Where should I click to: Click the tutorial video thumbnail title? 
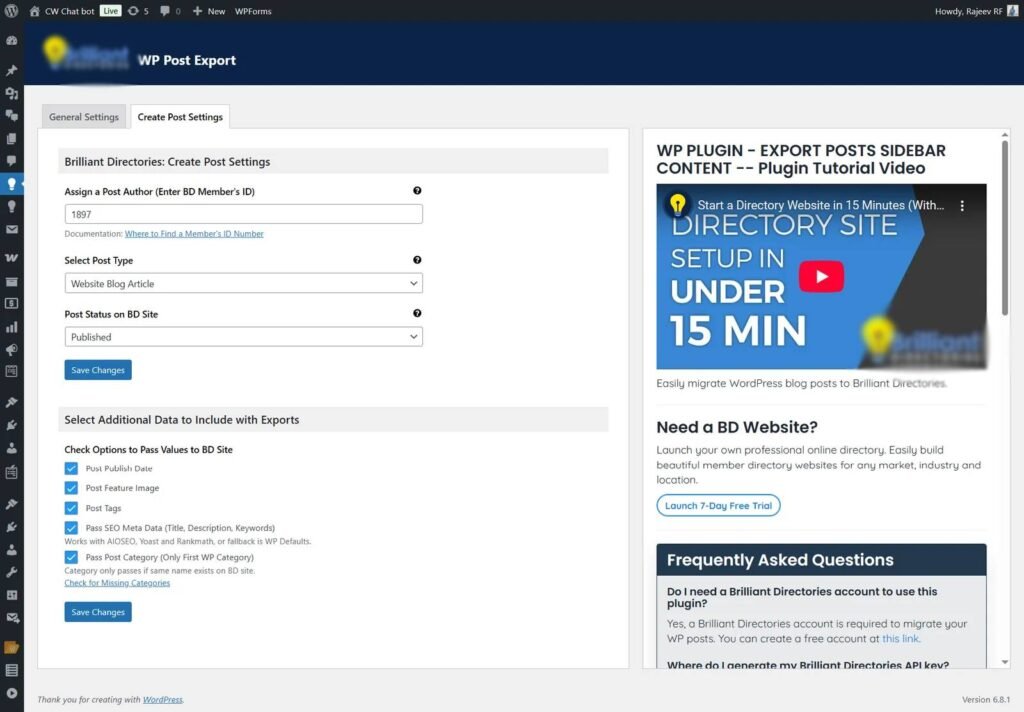pyautogui.click(x=820, y=205)
